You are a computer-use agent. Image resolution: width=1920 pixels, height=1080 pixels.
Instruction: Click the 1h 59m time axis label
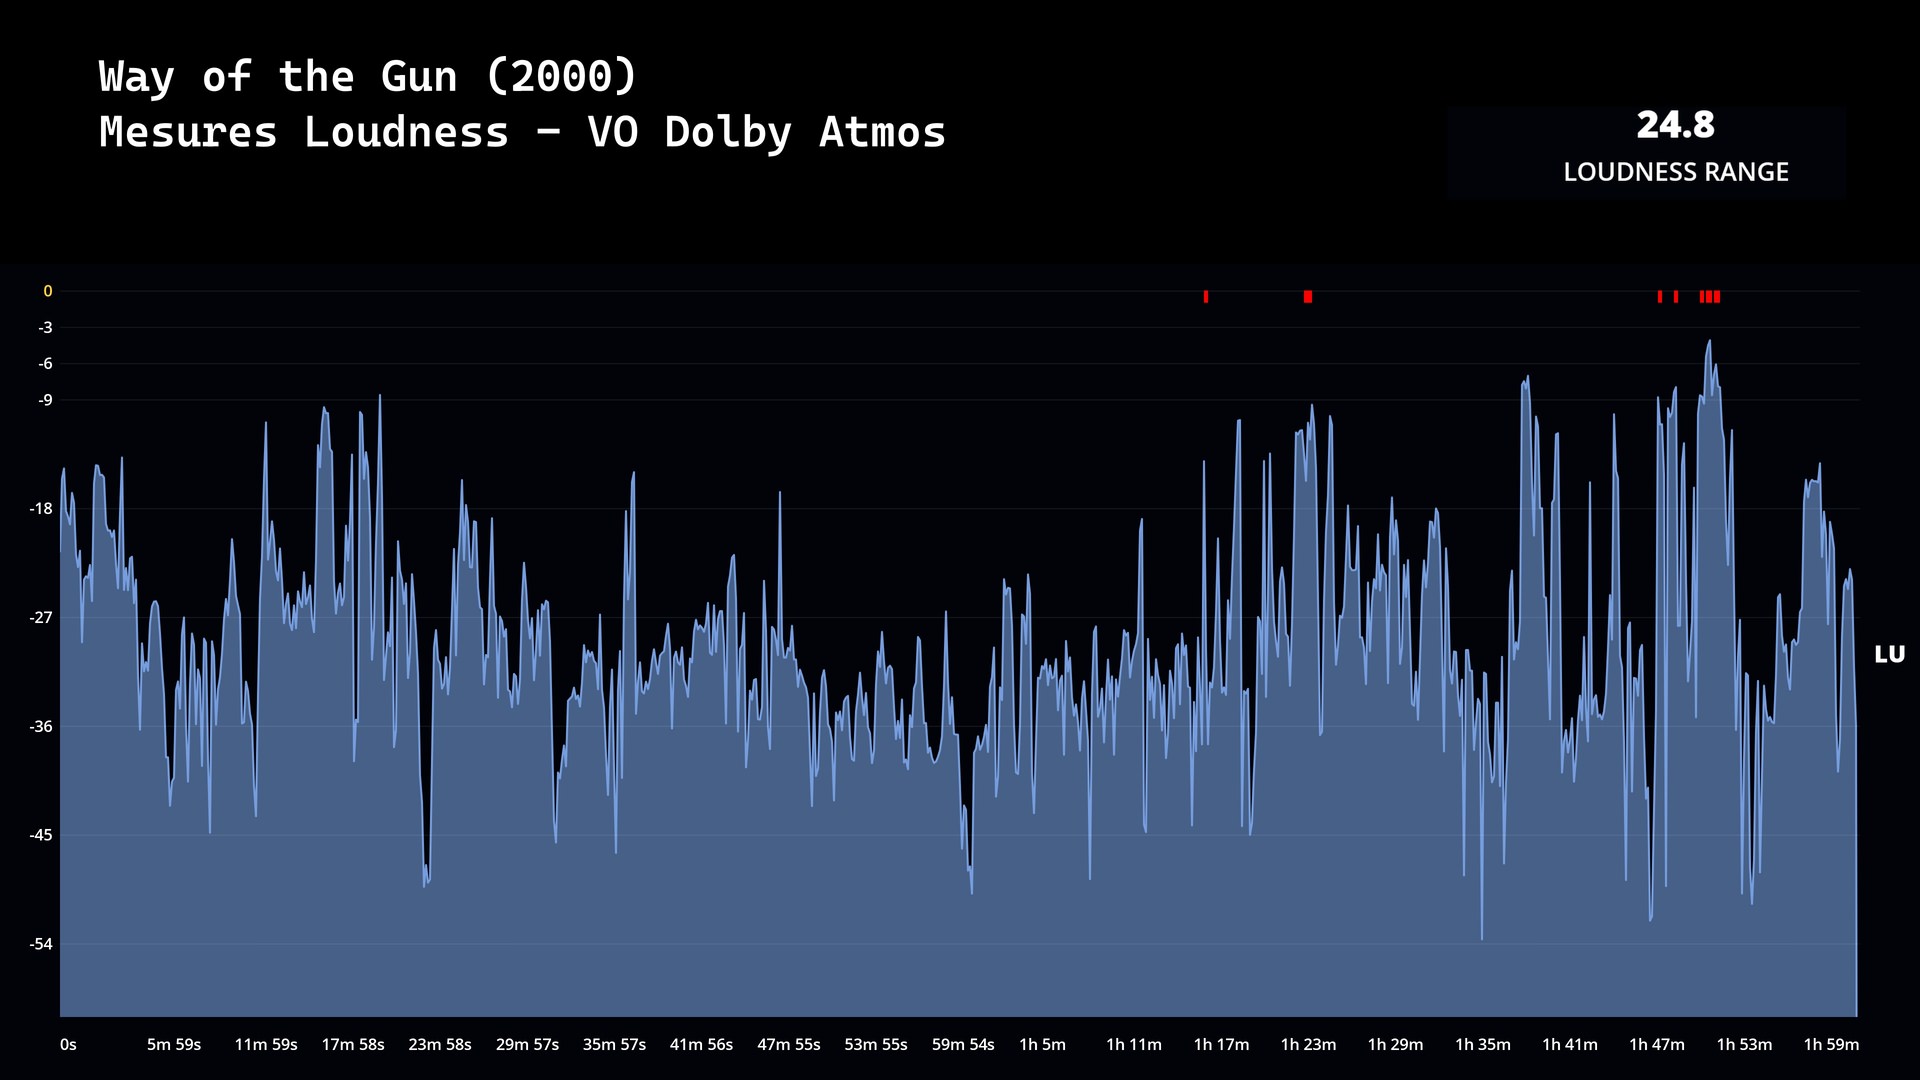pos(1831,1045)
